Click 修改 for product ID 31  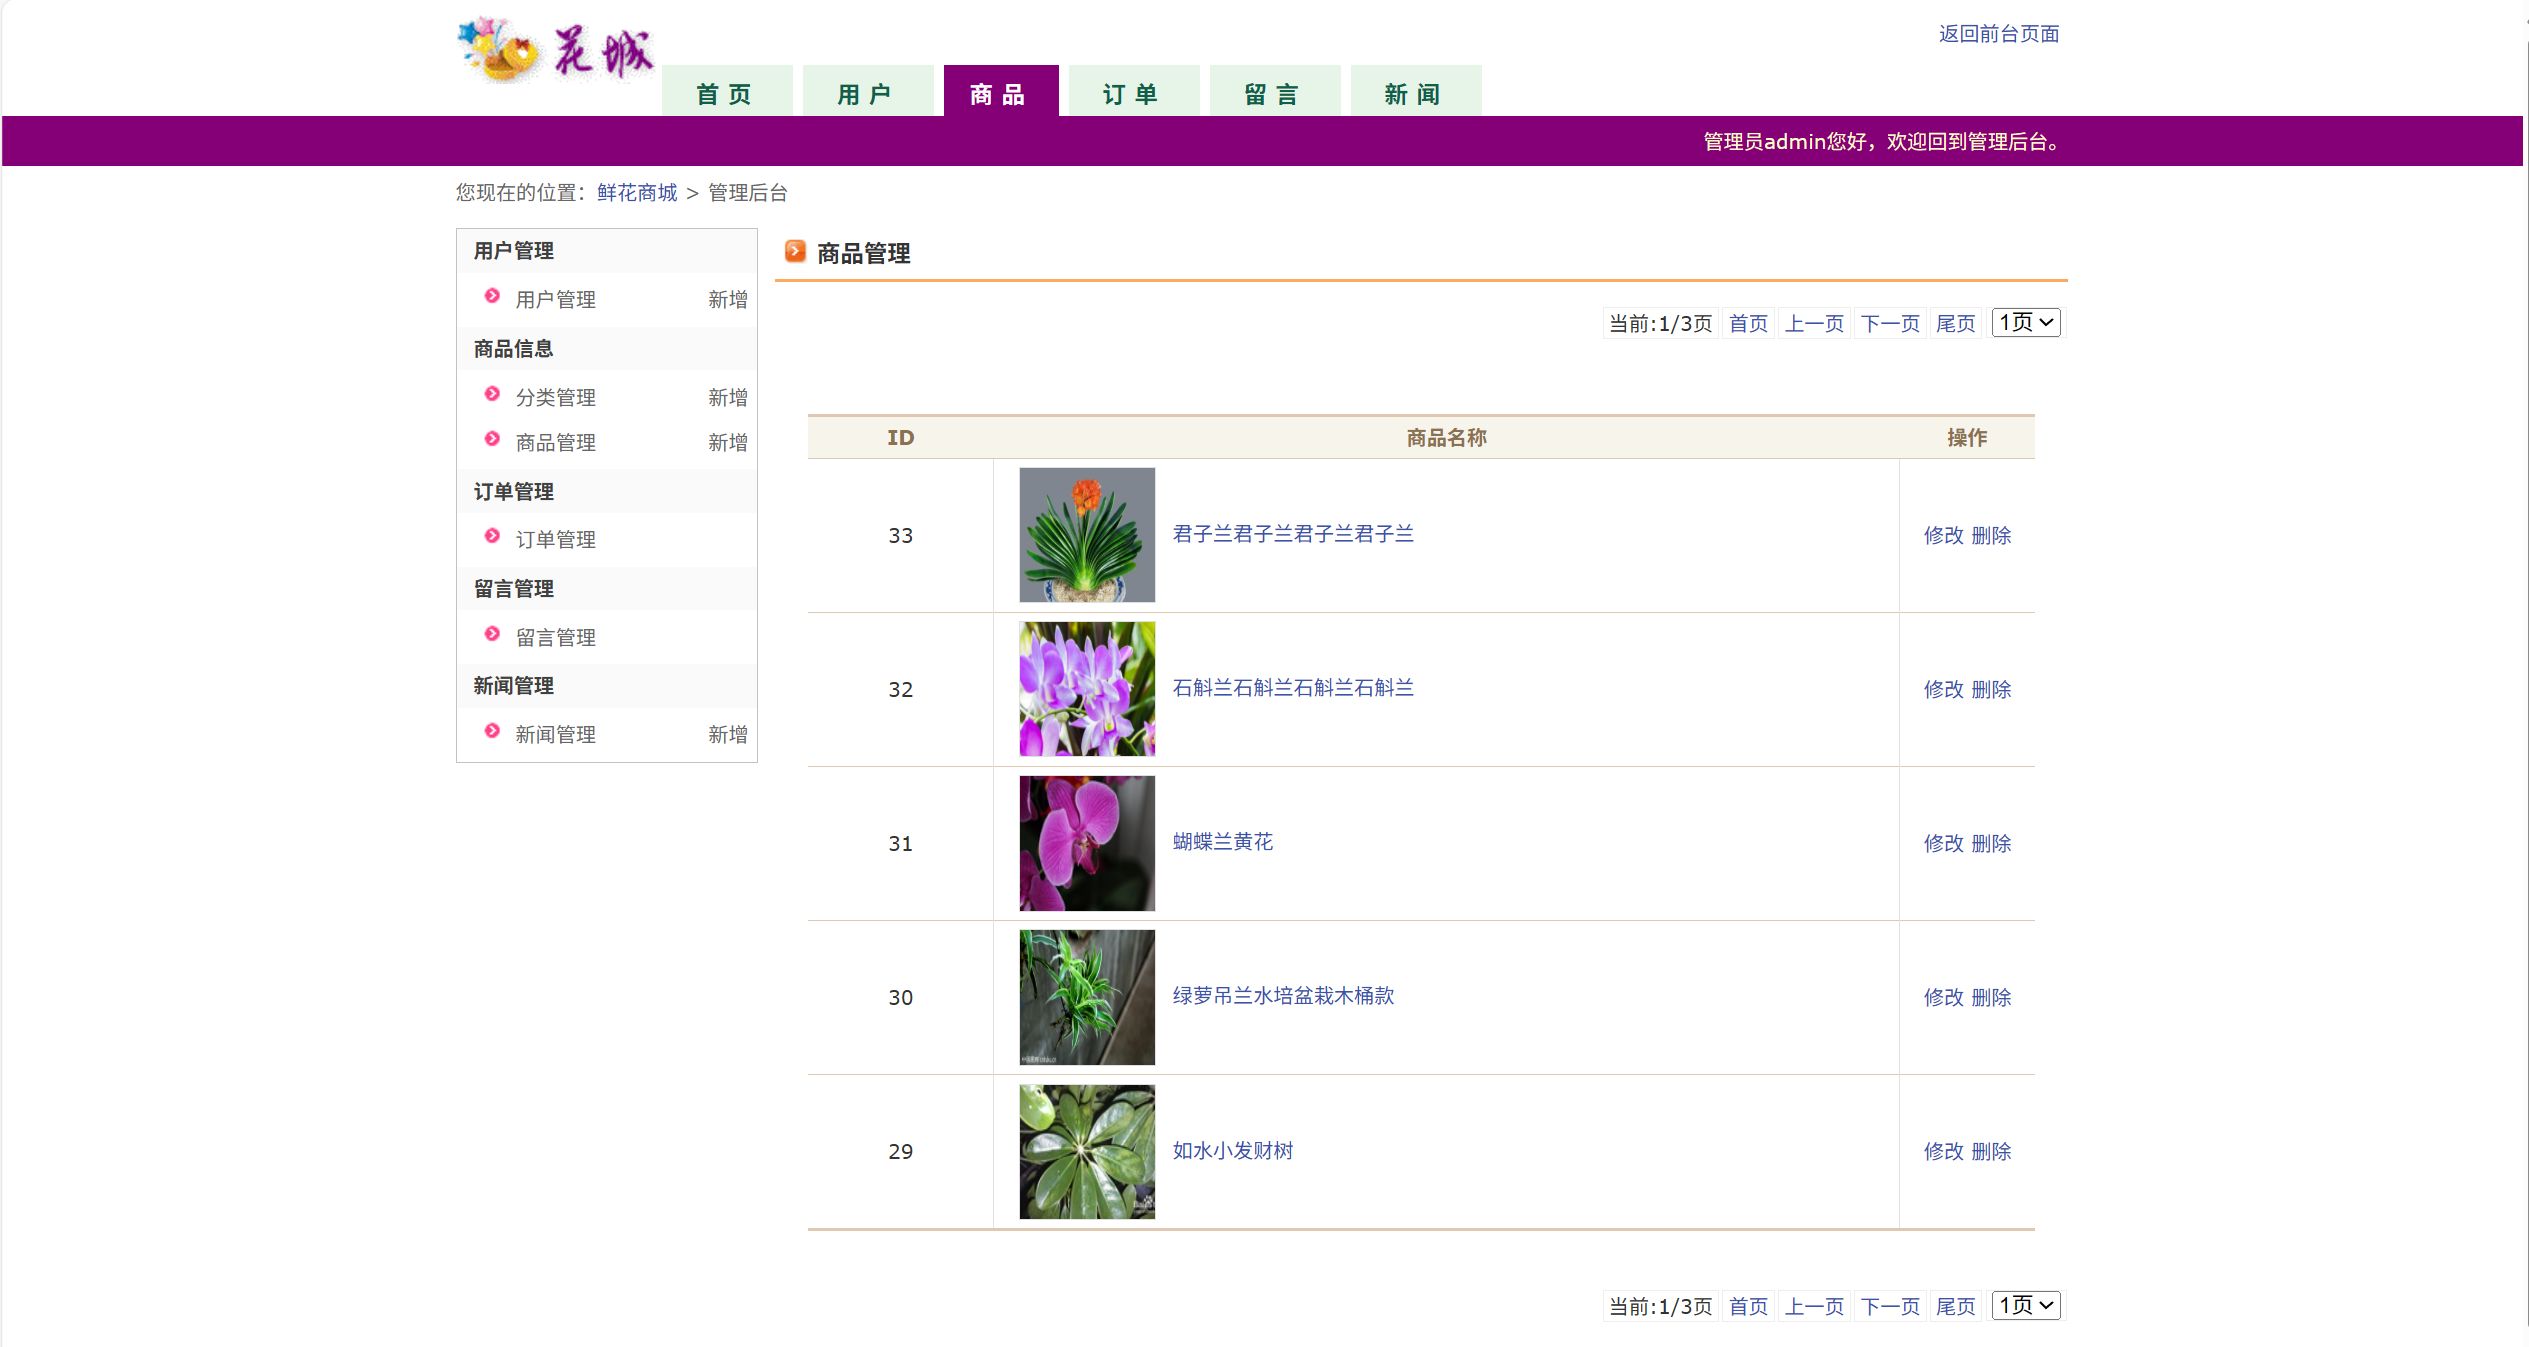(1943, 843)
